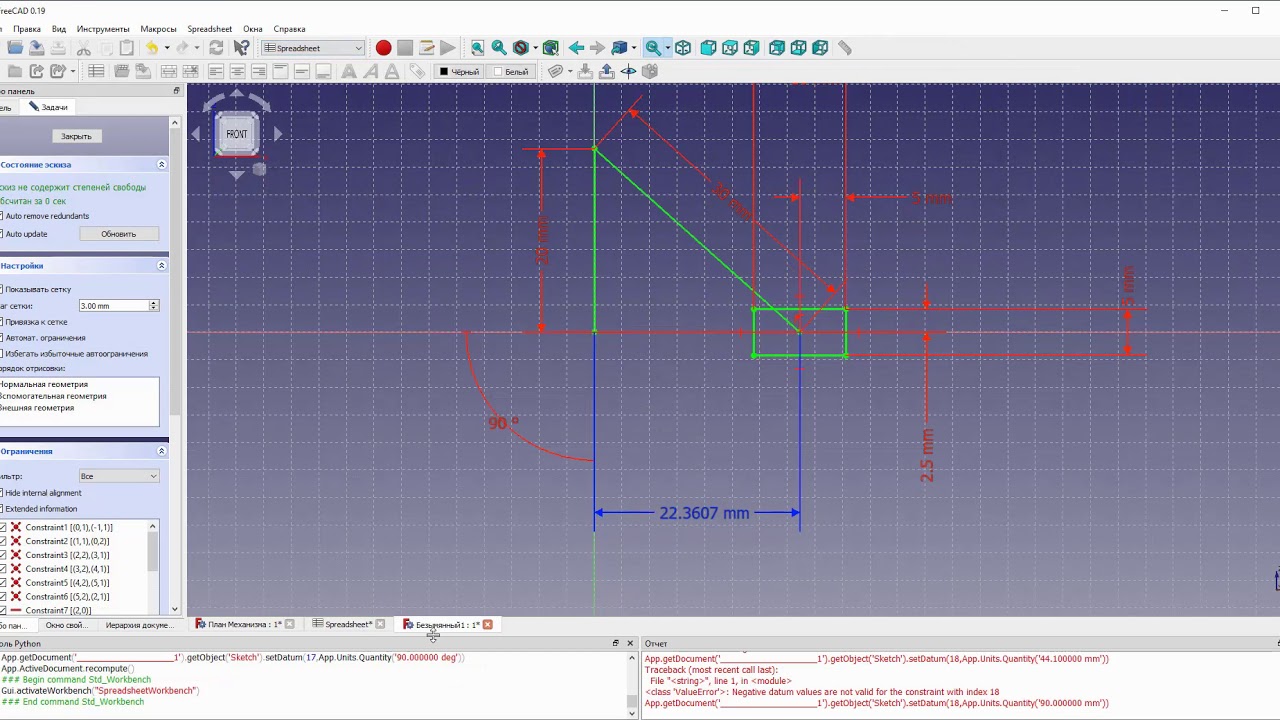Toggle Auto update checkbox
This screenshot has height=720, width=1280.
click(x=2, y=234)
